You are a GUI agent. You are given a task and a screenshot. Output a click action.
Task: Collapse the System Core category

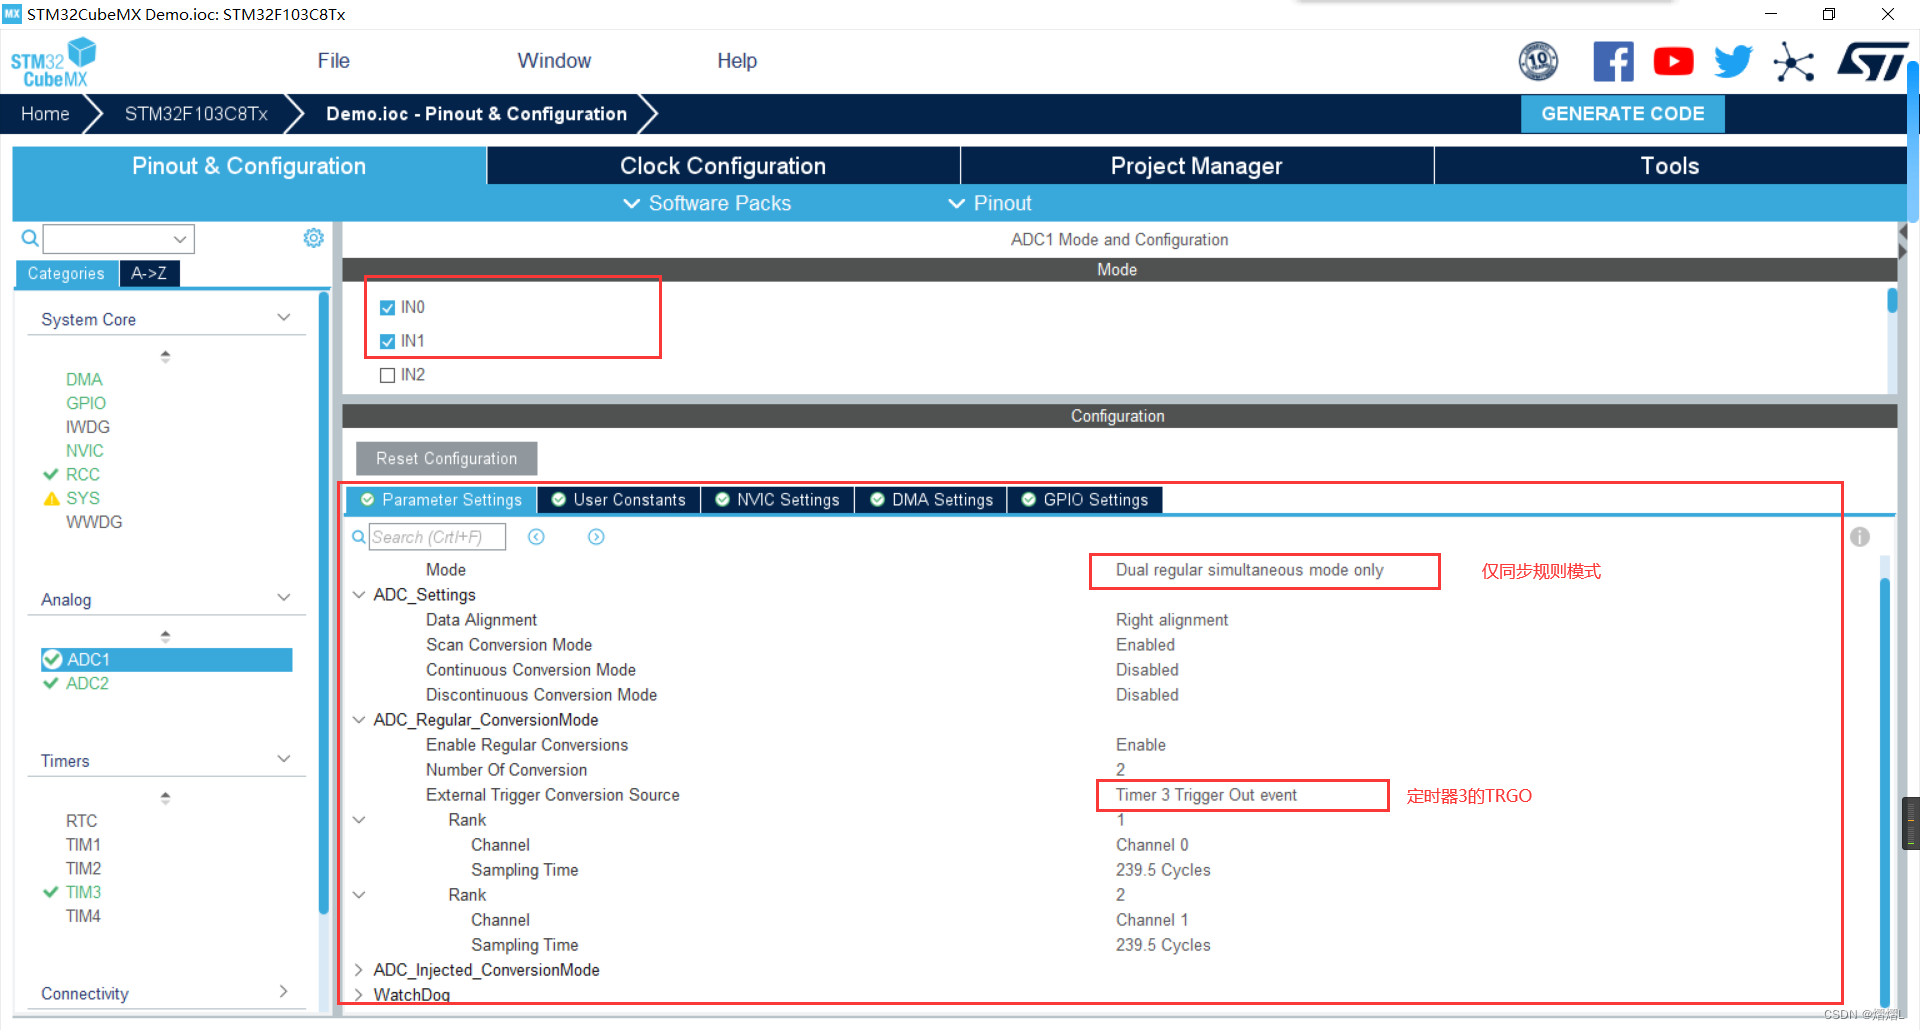(284, 318)
